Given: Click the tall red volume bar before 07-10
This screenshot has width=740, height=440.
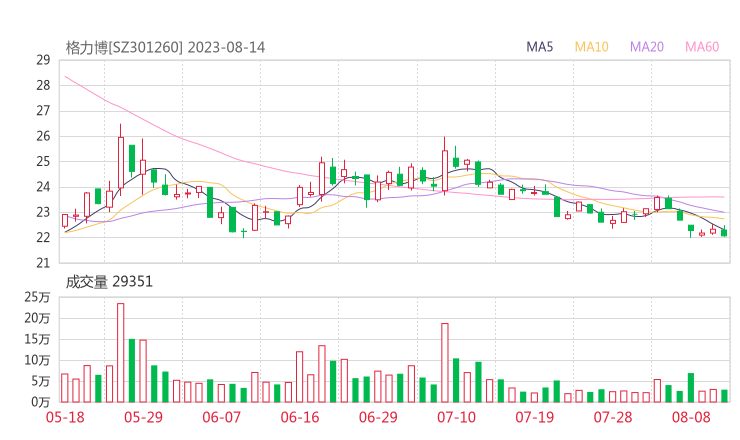Looking at the screenshot, I should pos(445,363).
